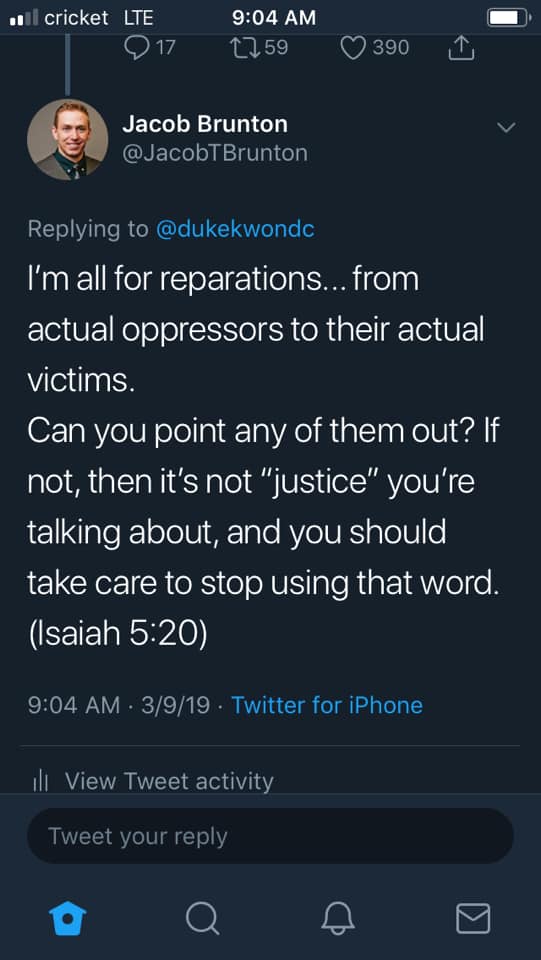This screenshot has width=541, height=960.
Task: Tap the 390 likes count
Action: click(391, 47)
